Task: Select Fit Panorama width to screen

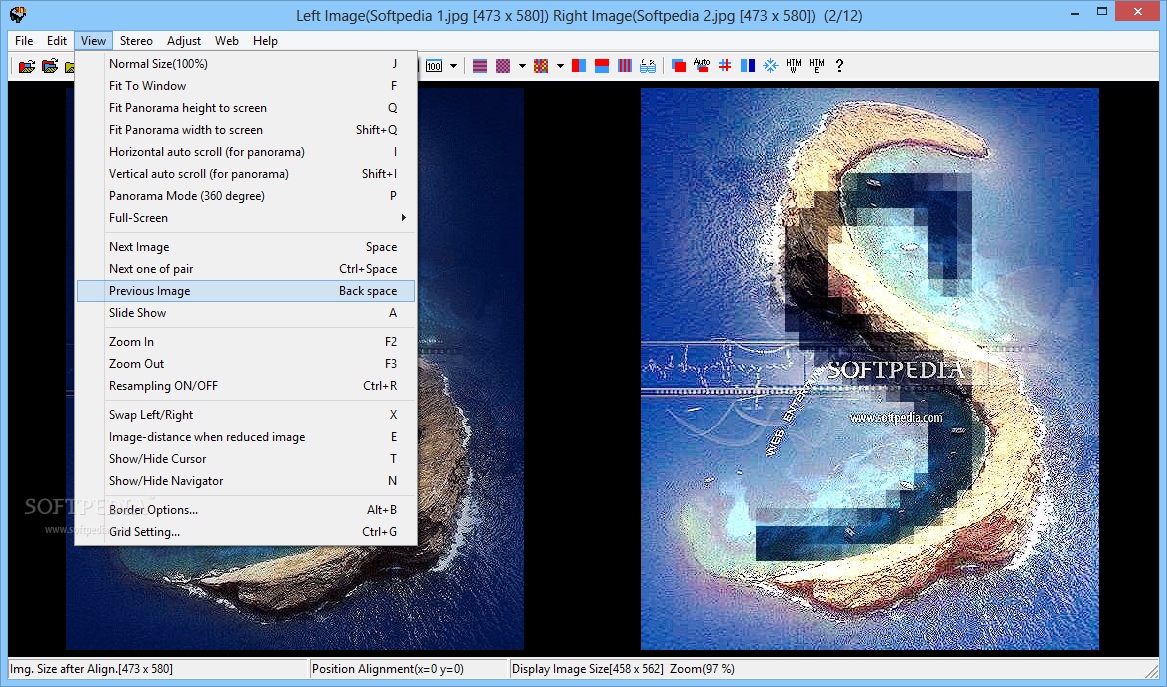Action: point(246,130)
